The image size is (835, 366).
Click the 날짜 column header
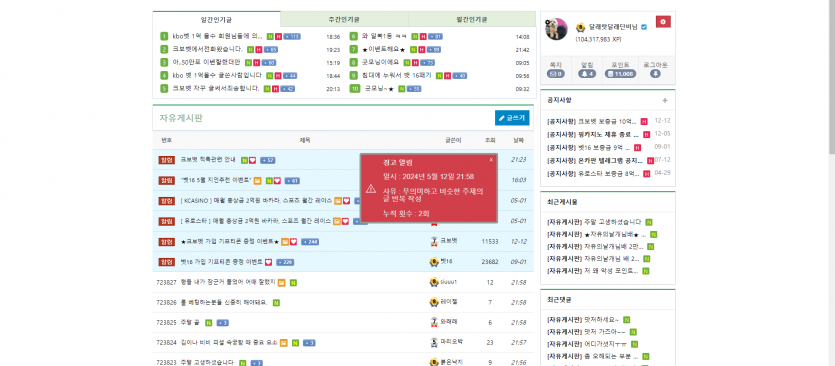518,140
